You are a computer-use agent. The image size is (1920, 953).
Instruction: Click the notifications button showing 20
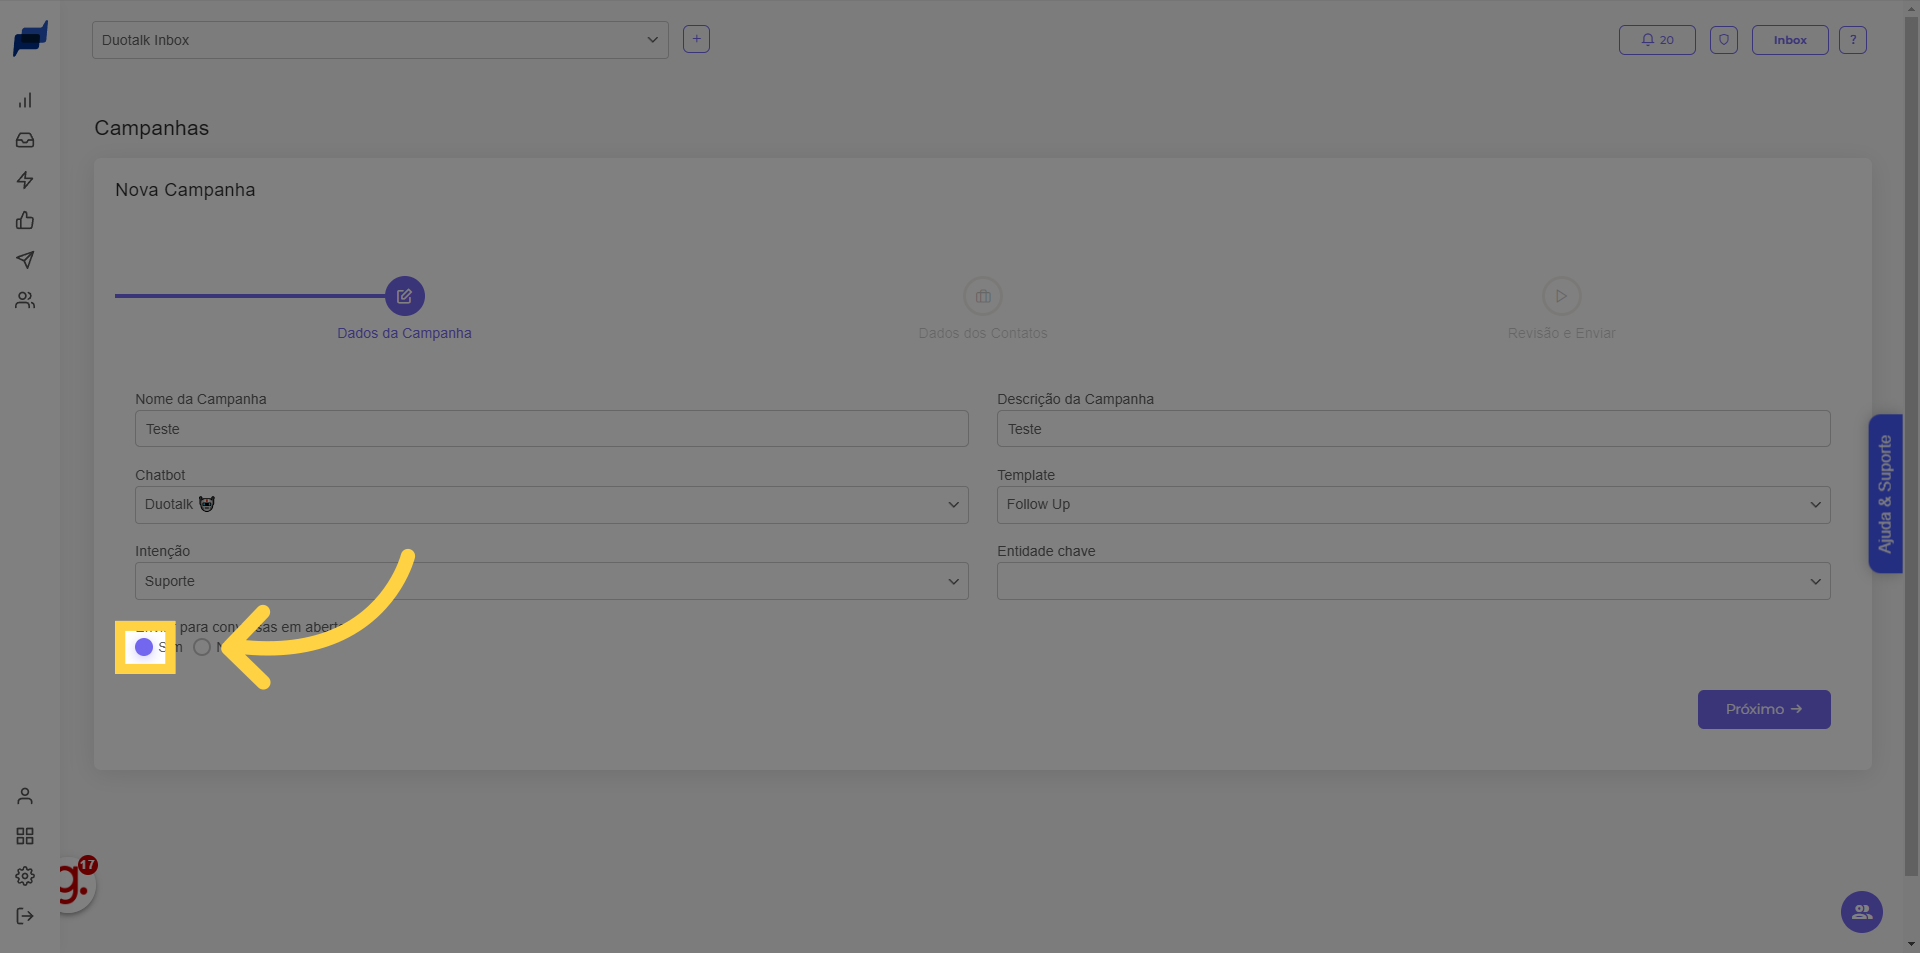pos(1657,40)
